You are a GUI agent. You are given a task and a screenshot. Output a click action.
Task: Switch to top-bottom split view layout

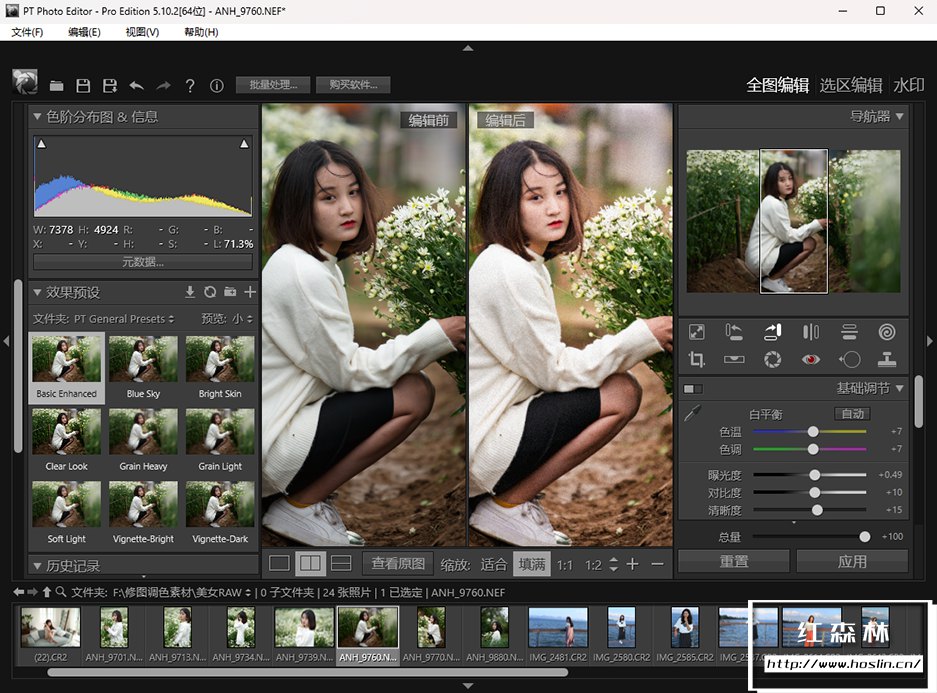tap(341, 564)
